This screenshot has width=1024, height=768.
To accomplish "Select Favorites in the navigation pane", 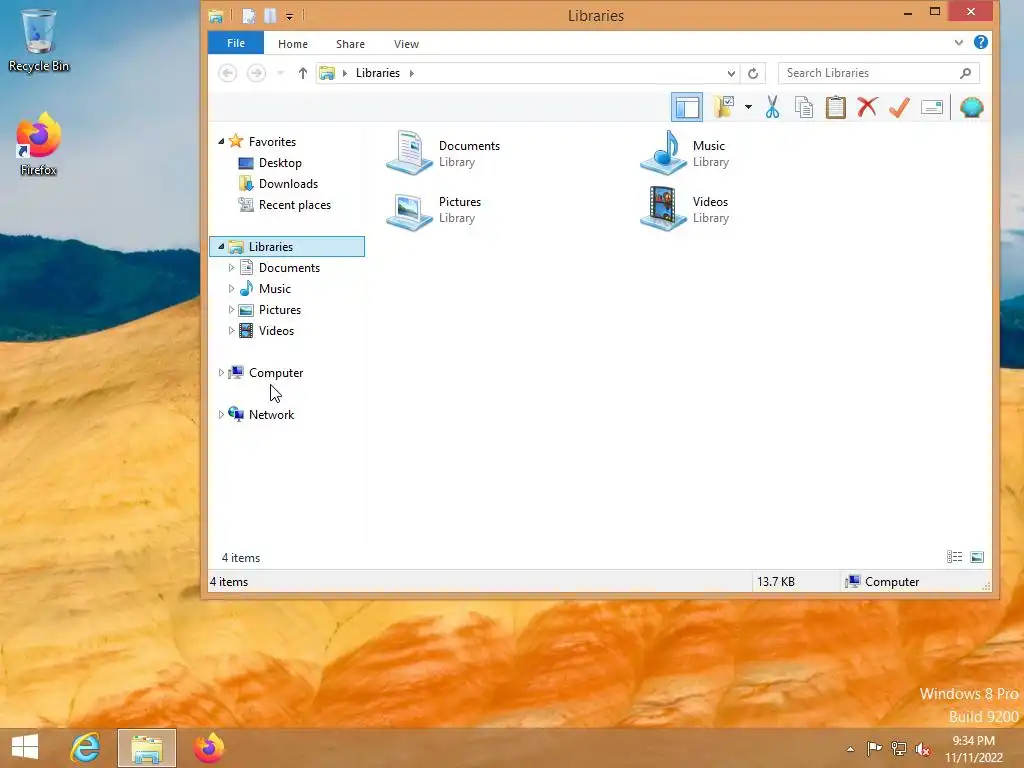I will (x=272, y=142).
